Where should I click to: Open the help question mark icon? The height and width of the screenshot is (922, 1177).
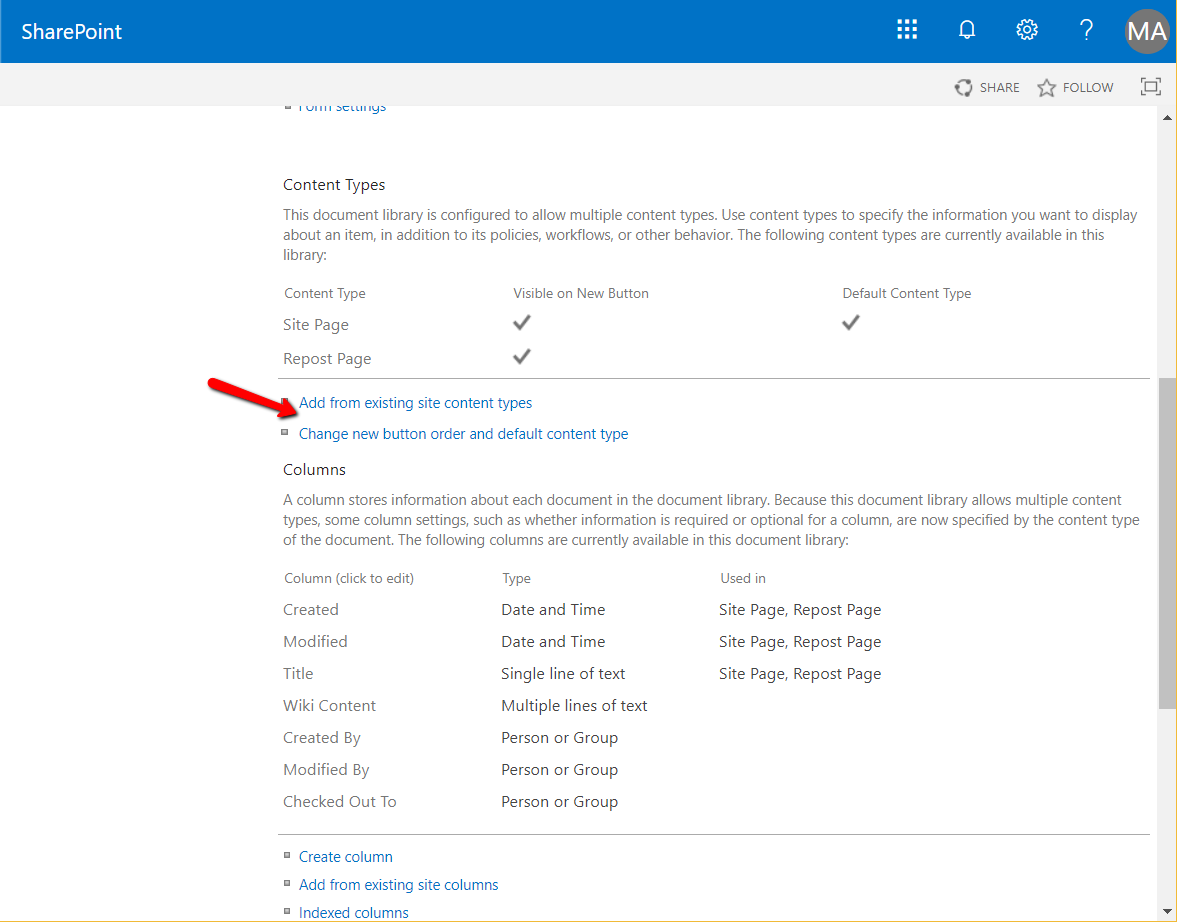pos(1086,30)
